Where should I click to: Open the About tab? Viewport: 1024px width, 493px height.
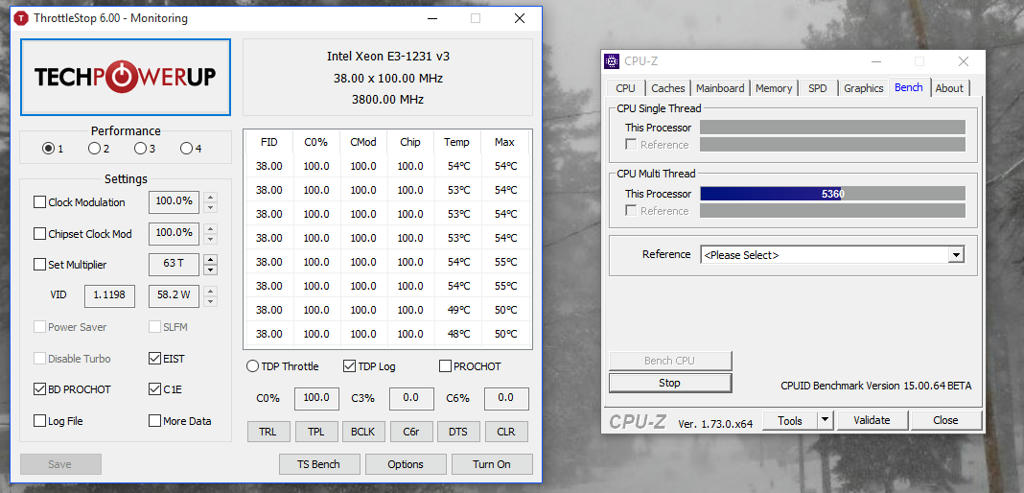click(949, 88)
